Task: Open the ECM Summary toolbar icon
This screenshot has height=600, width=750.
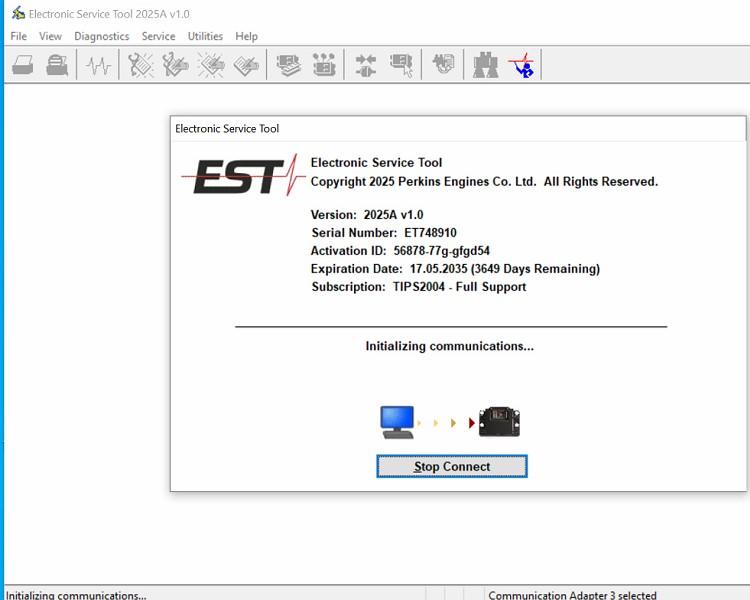Action: tap(289, 66)
